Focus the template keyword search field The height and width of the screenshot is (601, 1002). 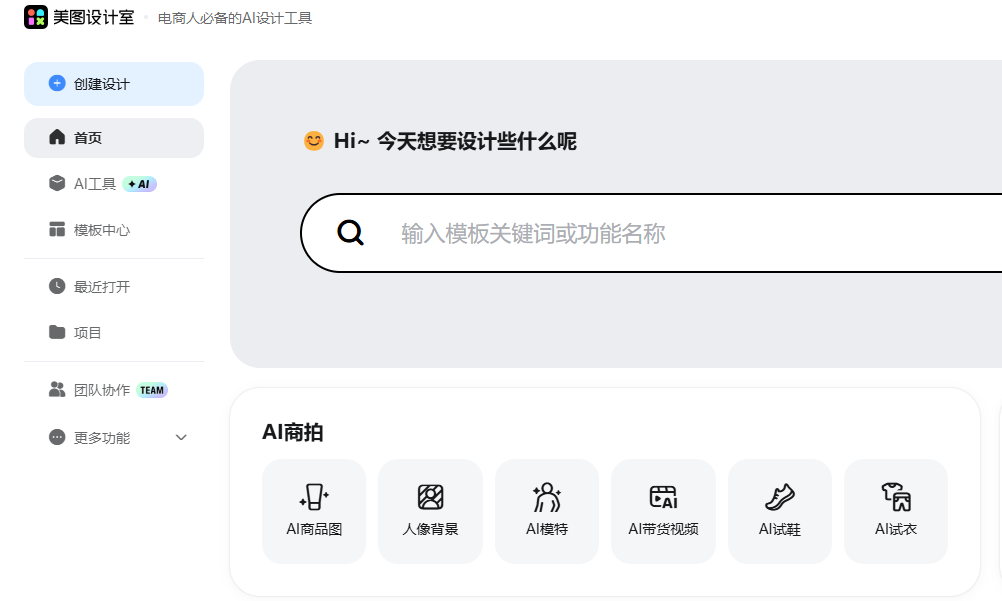pos(652,233)
